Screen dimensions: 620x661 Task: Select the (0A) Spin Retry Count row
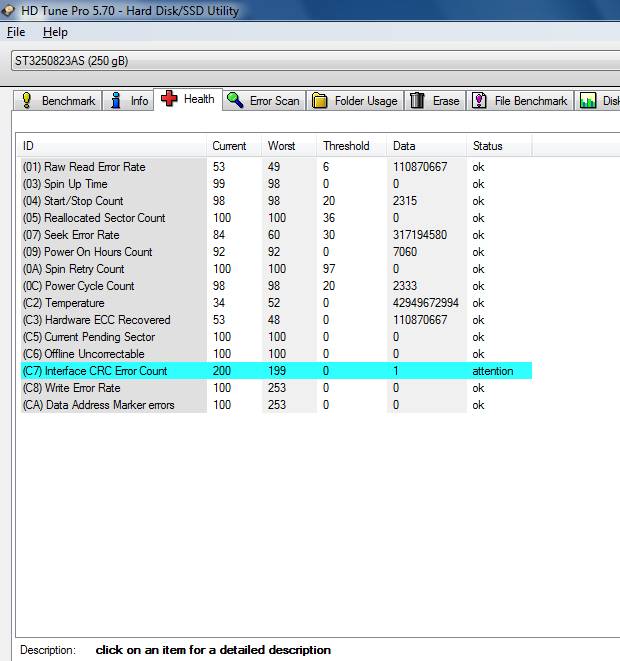click(276, 269)
